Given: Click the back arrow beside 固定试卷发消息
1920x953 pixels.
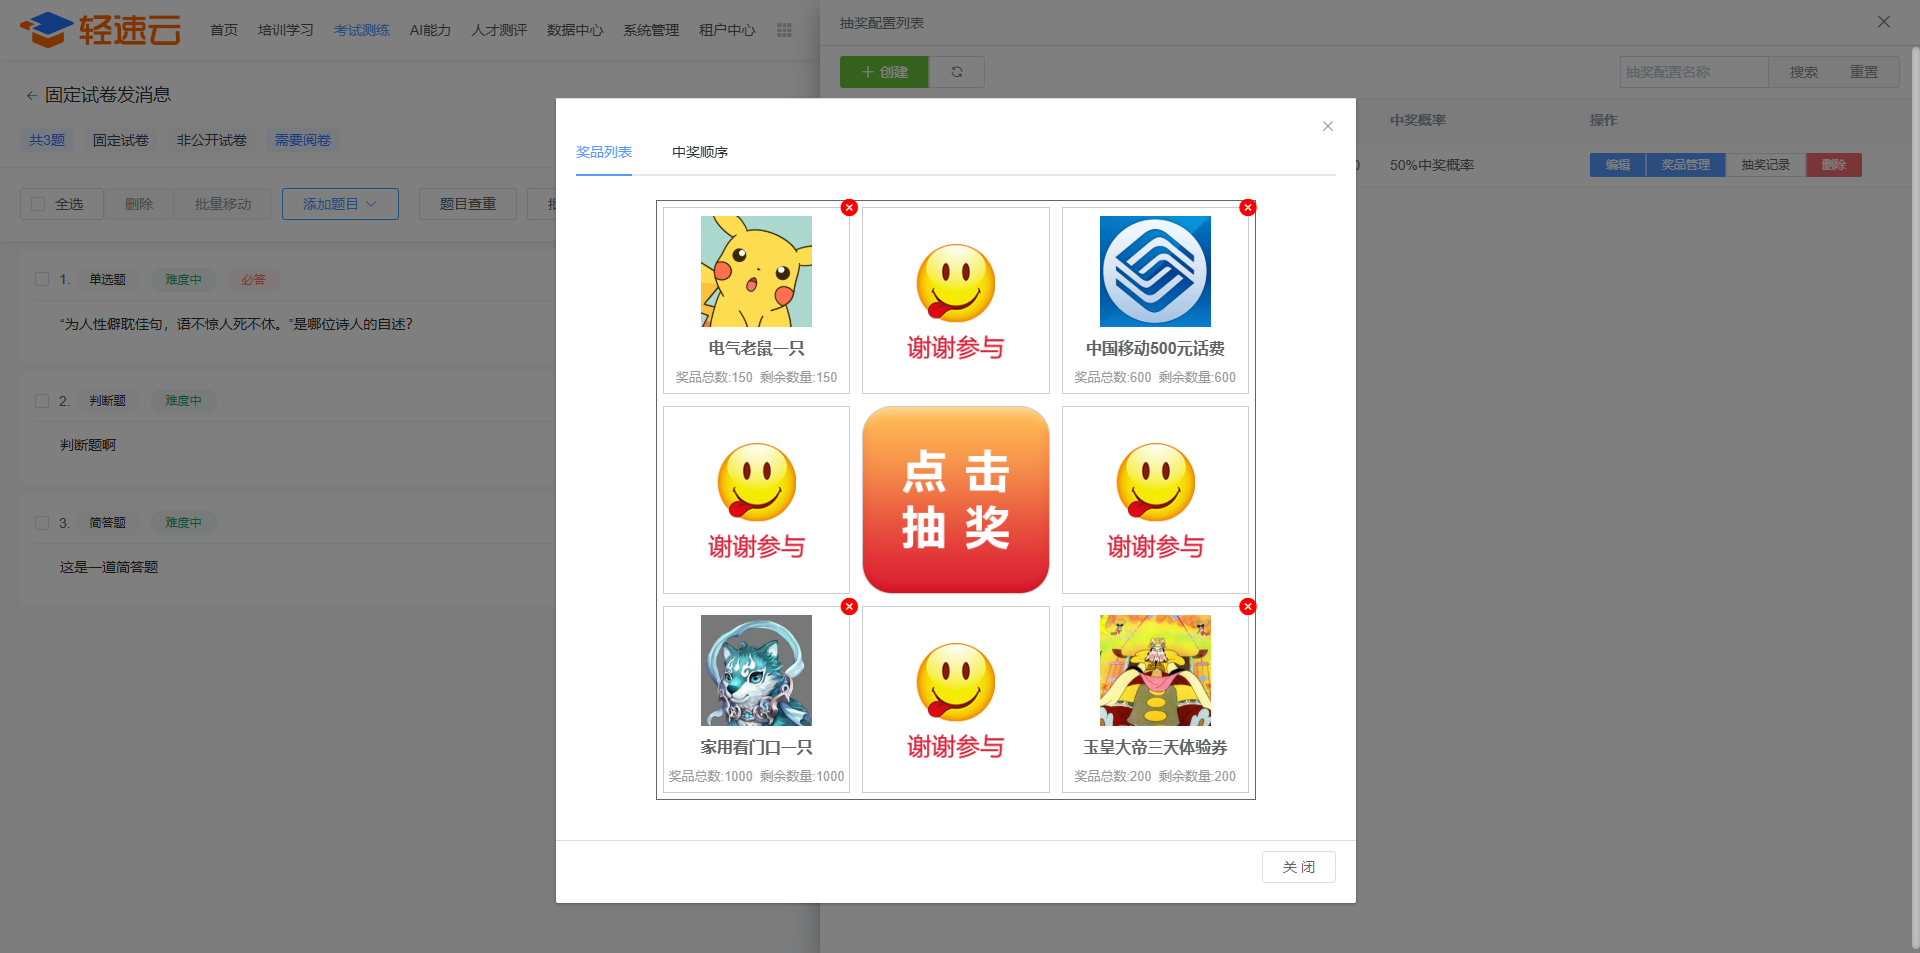Looking at the screenshot, I should pyautogui.click(x=31, y=95).
